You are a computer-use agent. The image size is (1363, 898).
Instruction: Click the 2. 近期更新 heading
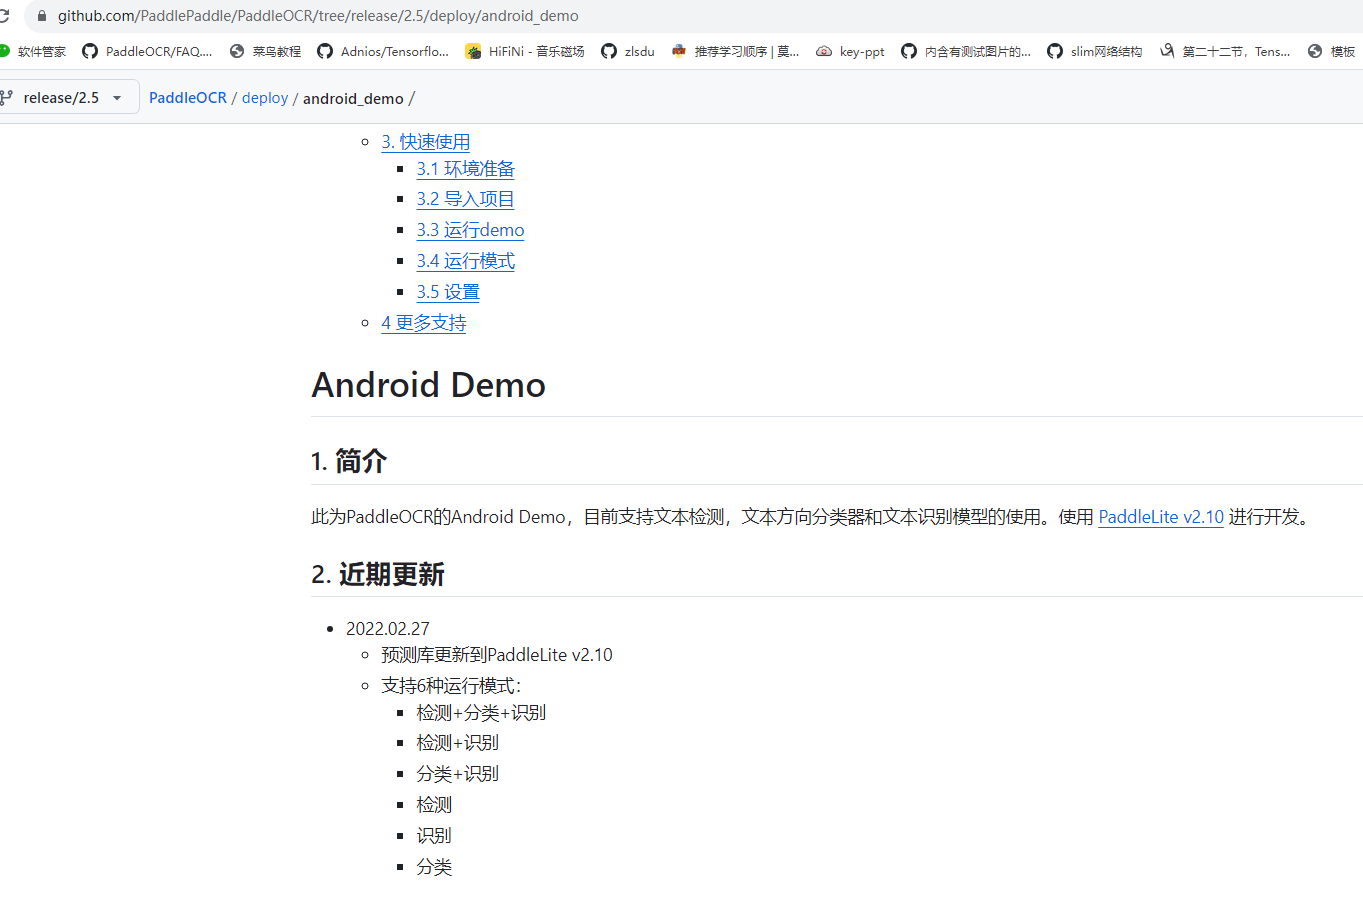[377, 575]
